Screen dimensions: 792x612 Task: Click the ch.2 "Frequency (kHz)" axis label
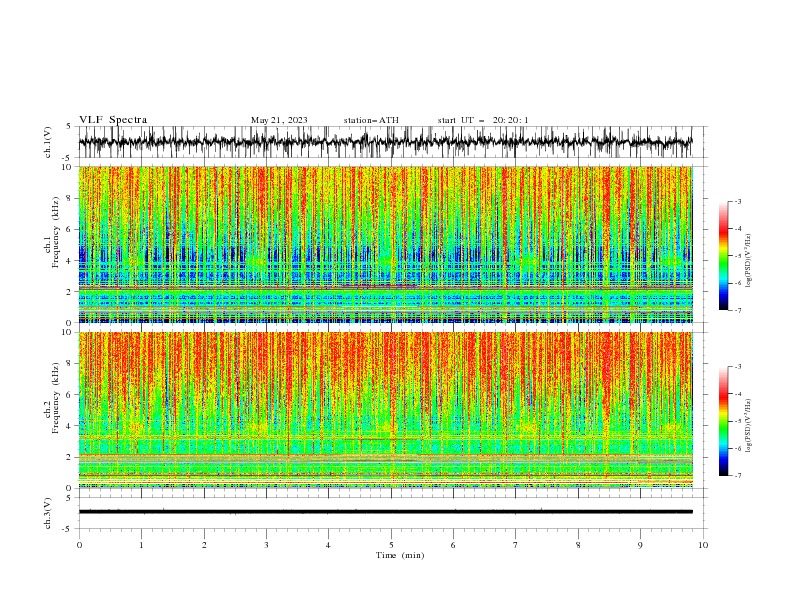coord(56,398)
